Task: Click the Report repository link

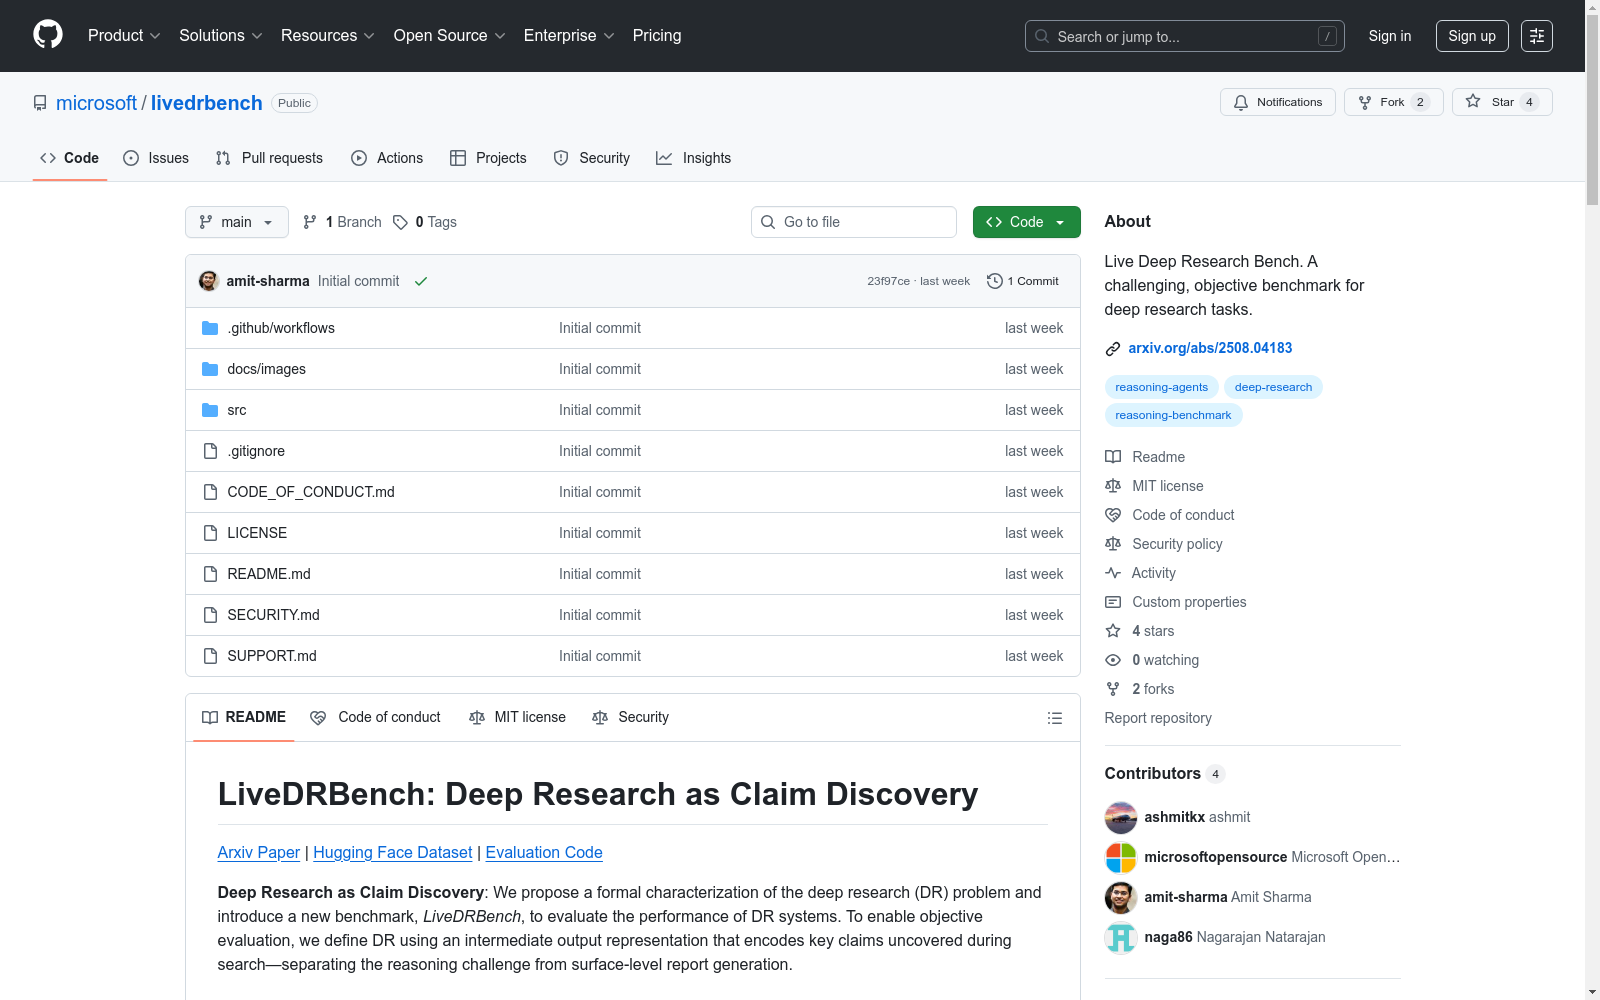Action: coord(1158,718)
